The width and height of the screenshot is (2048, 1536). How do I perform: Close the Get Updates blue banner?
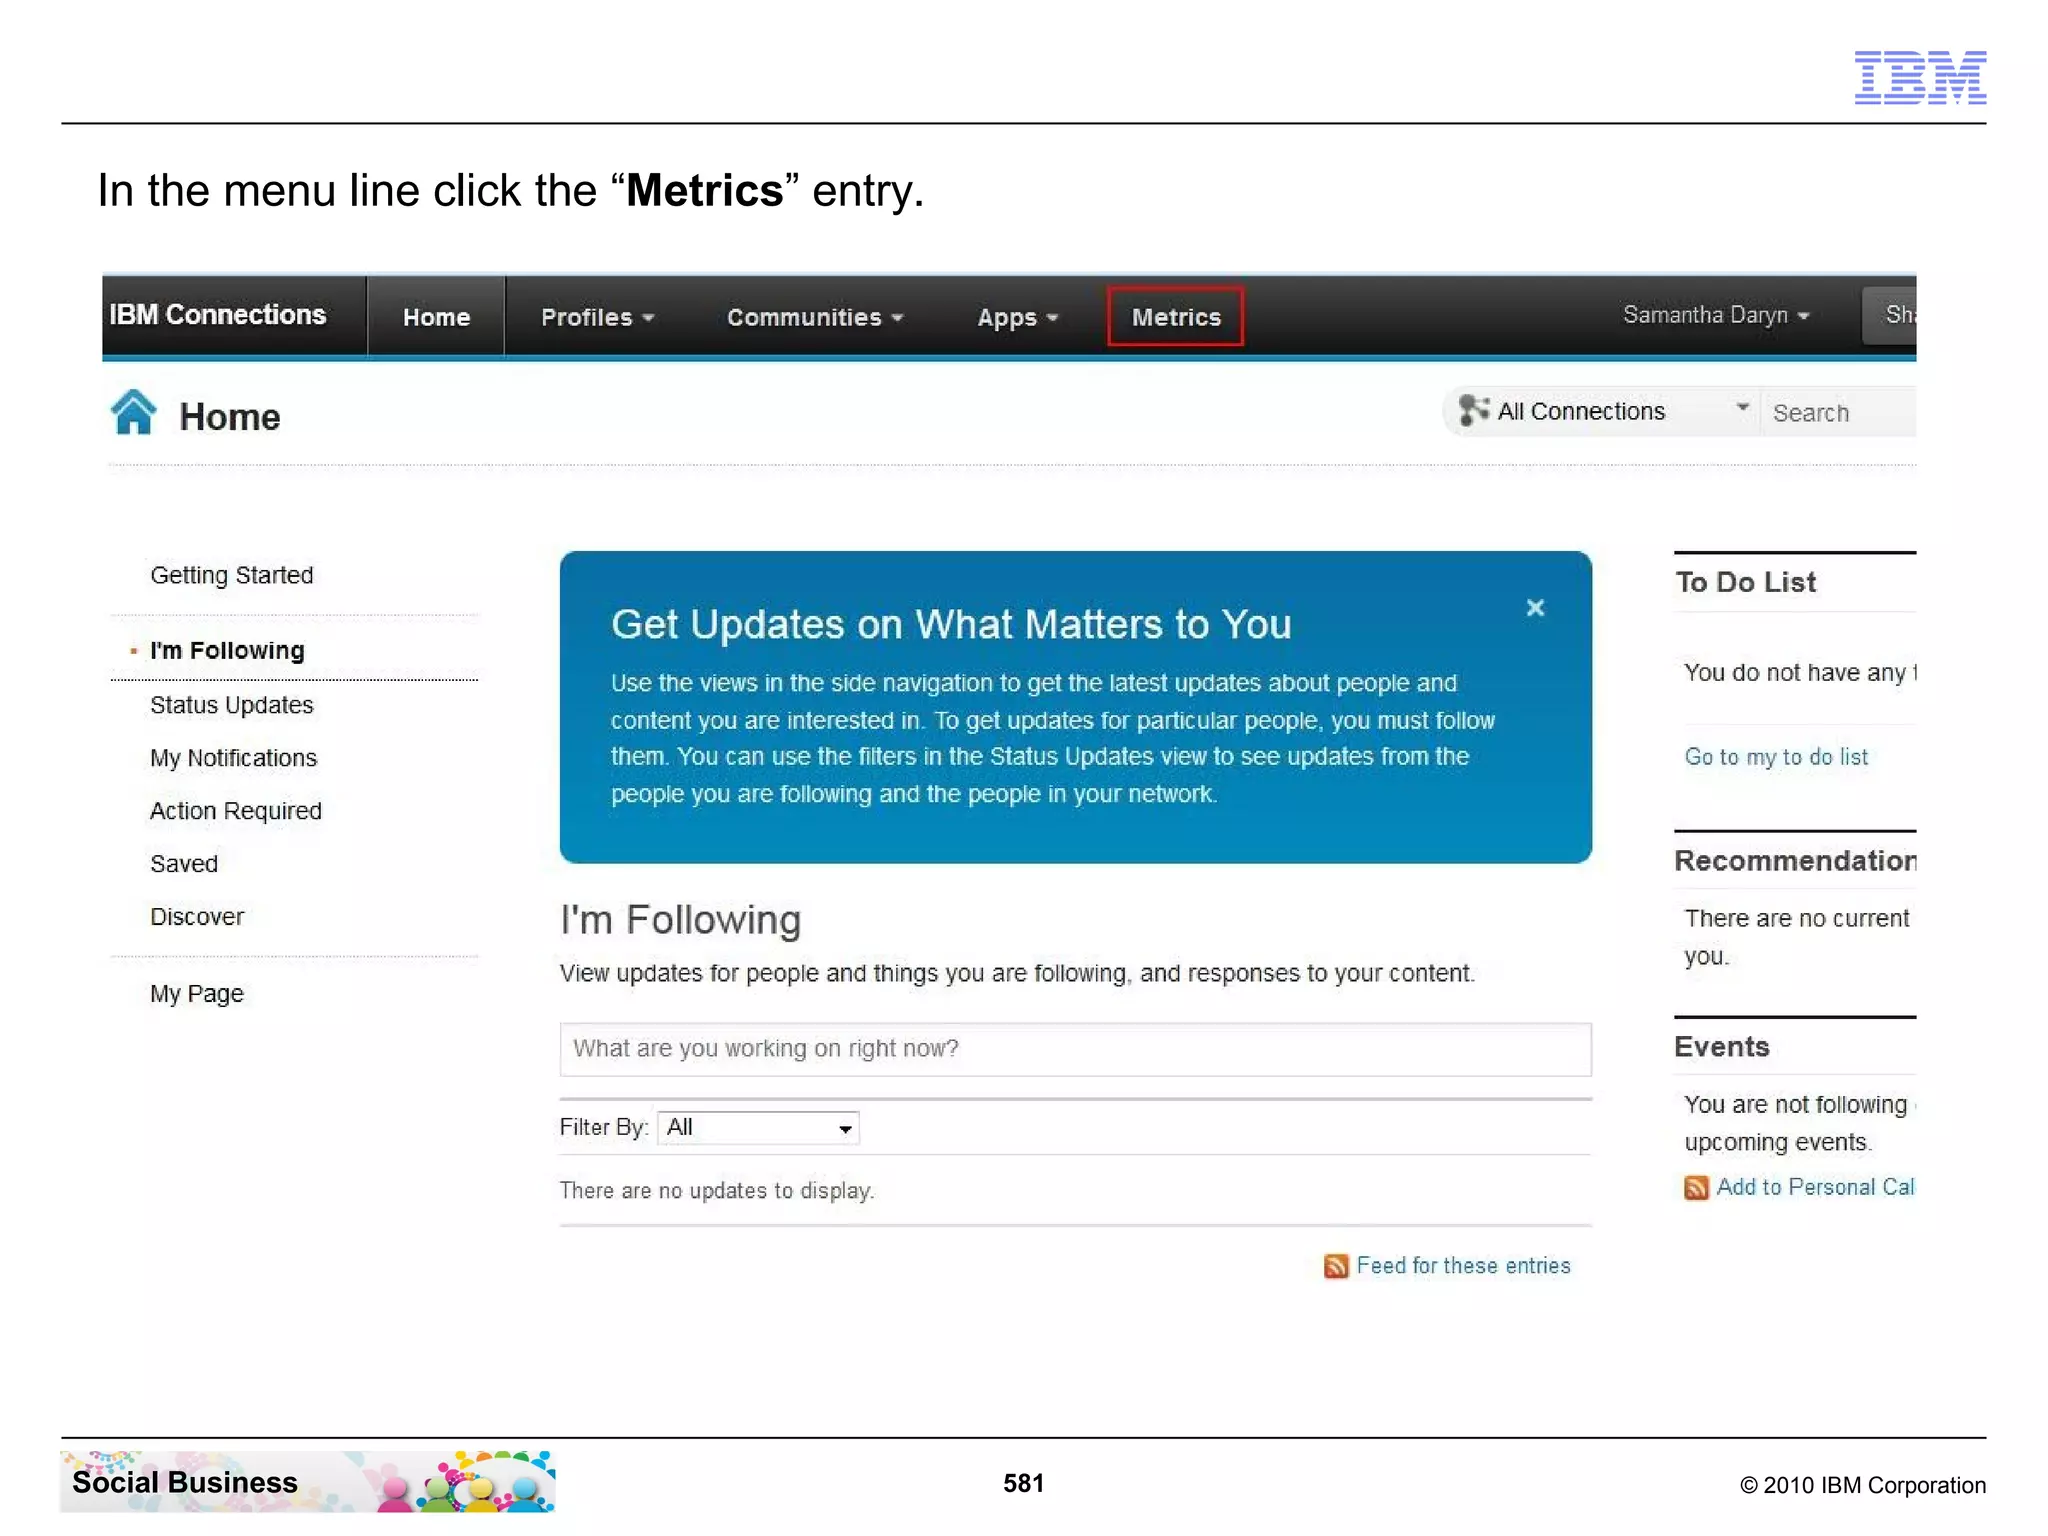1535,608
